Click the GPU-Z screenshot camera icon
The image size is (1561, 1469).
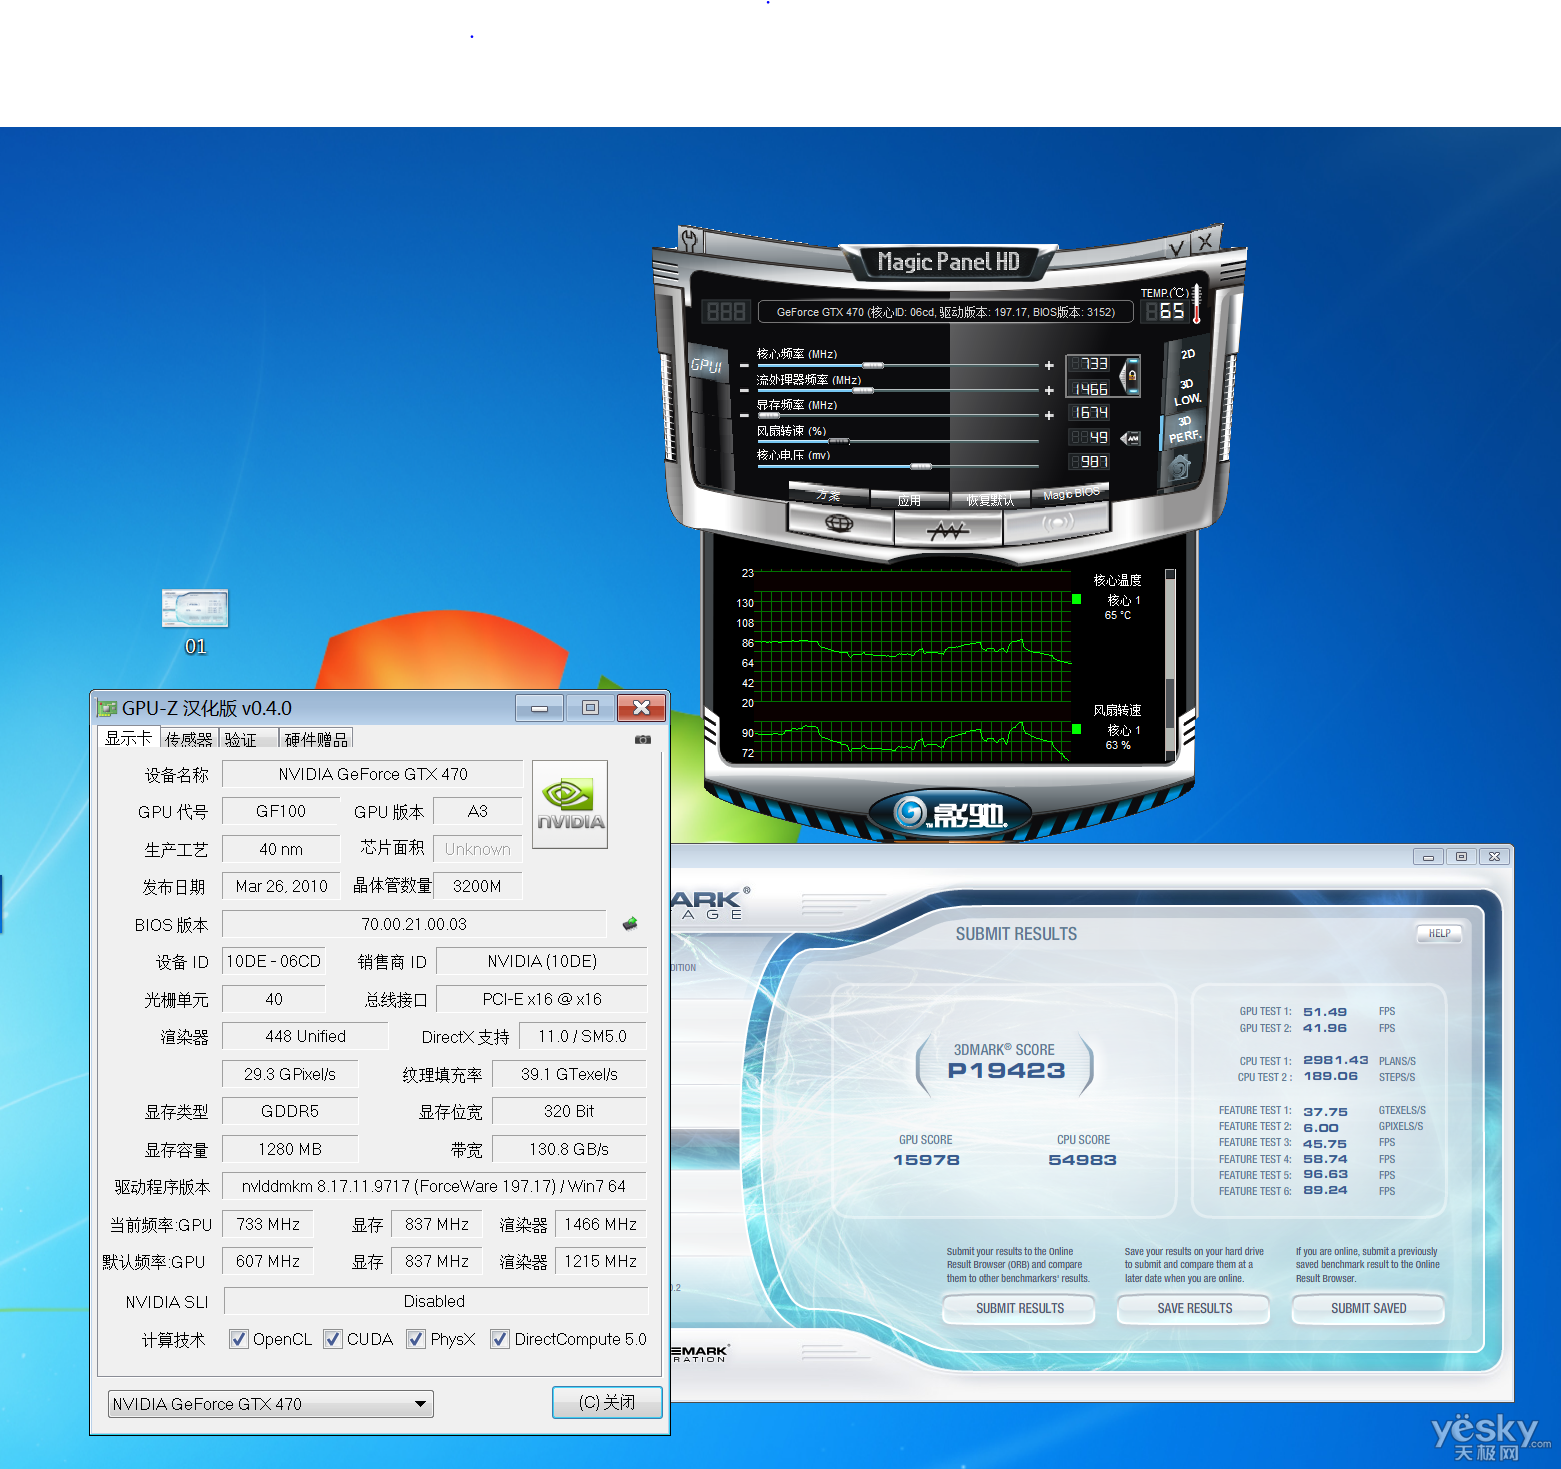643,740
